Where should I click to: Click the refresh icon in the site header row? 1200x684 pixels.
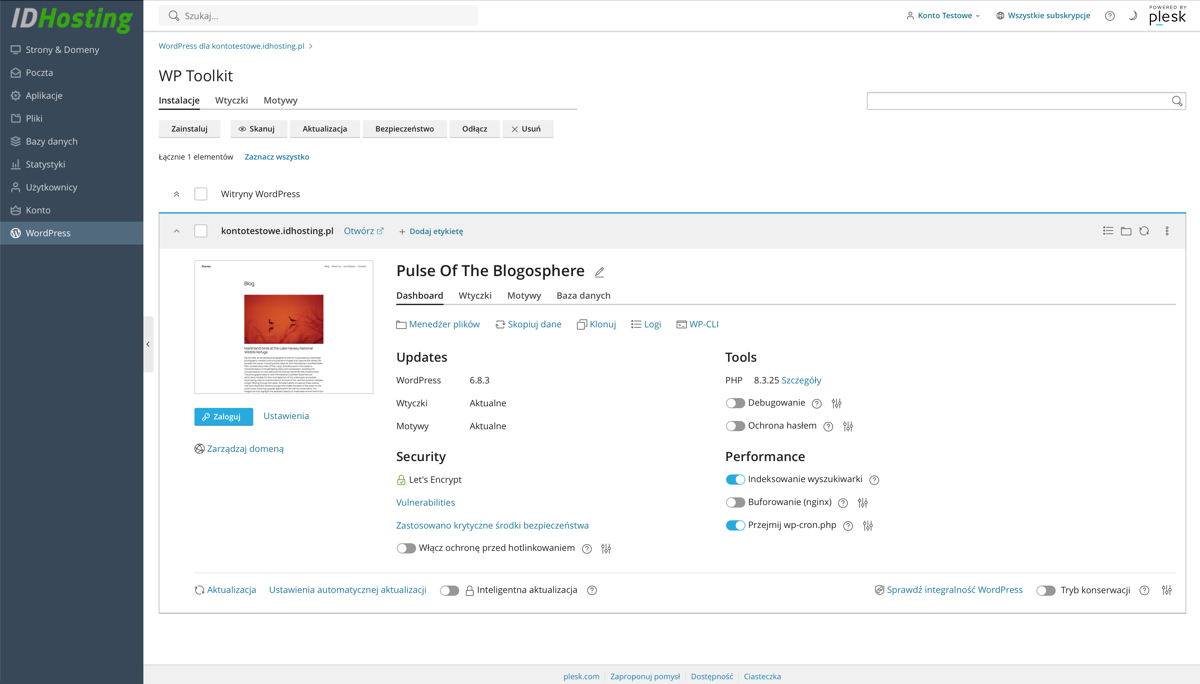coord(1144,231)
